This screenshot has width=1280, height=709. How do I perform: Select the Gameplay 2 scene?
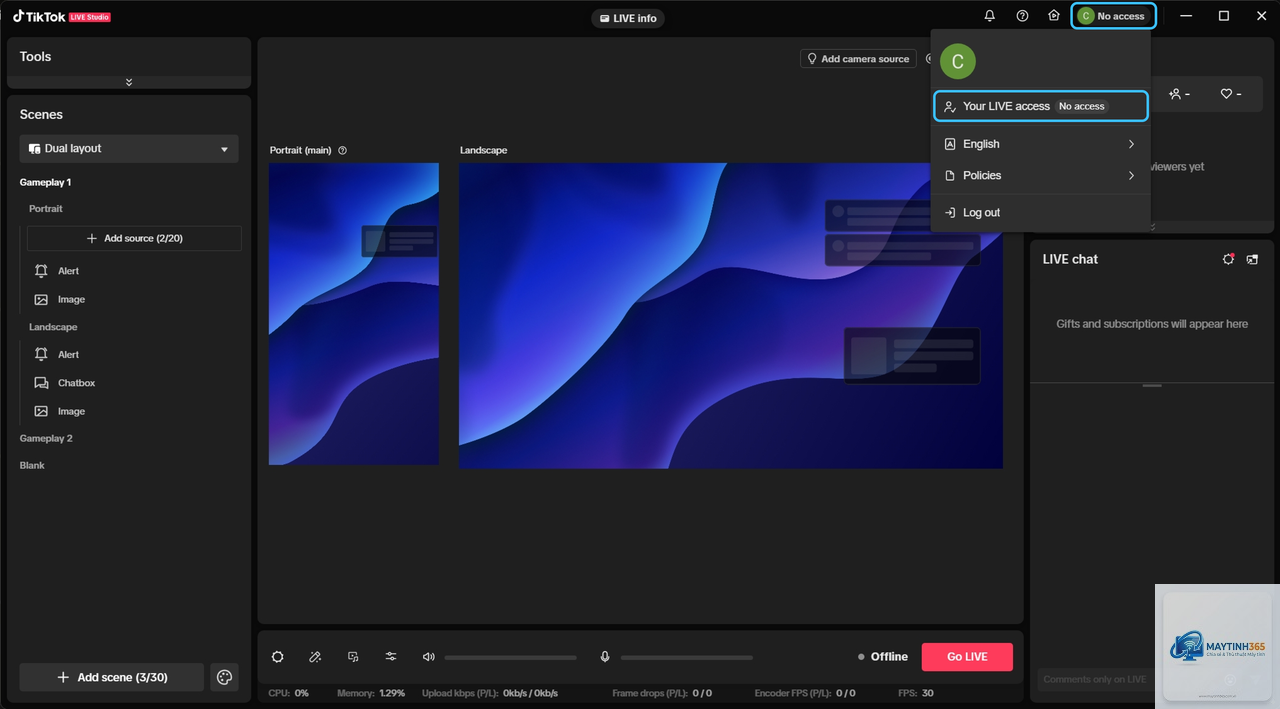point(46,438)
